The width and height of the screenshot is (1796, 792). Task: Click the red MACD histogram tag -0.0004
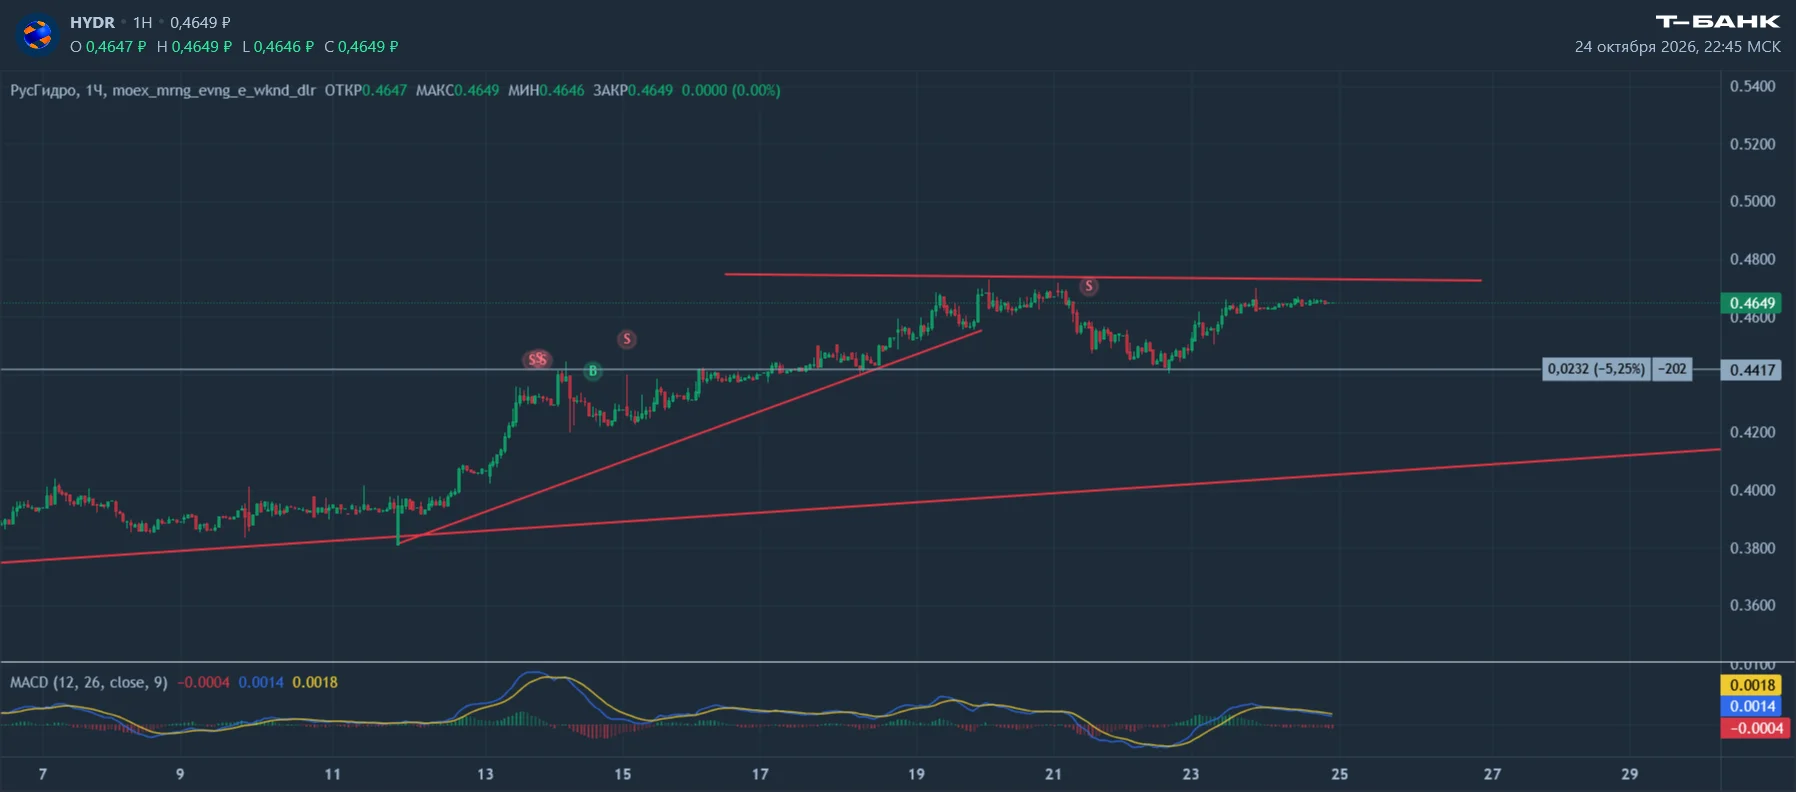coord(1753,728)
